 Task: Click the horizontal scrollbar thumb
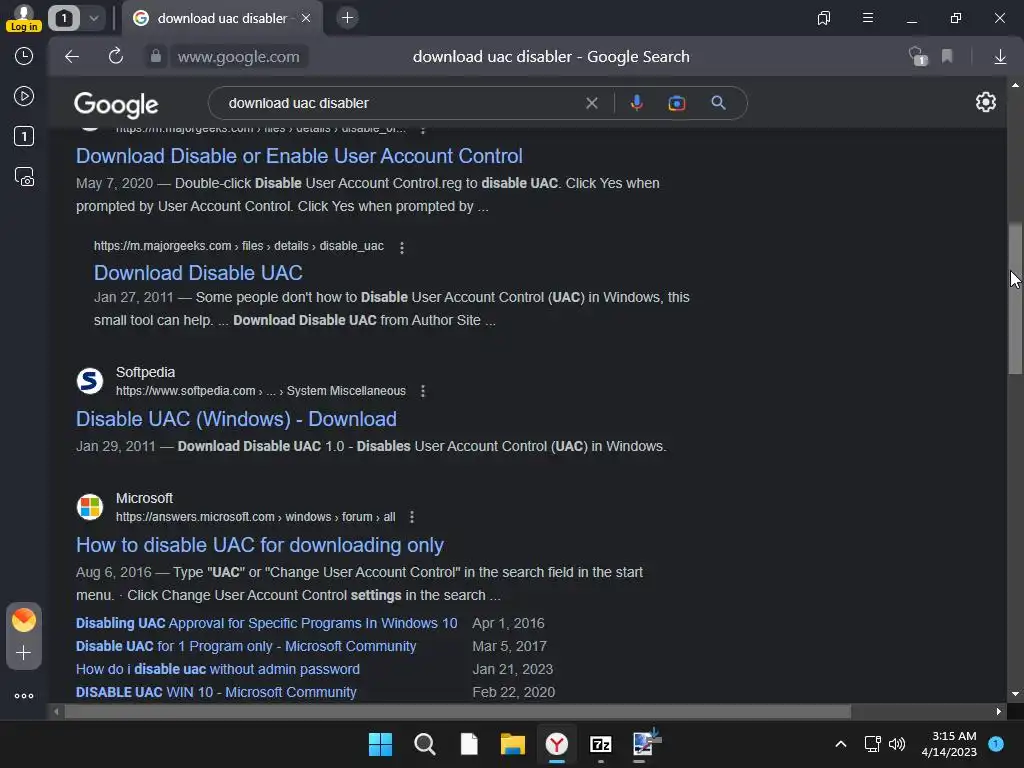(457, 712)
